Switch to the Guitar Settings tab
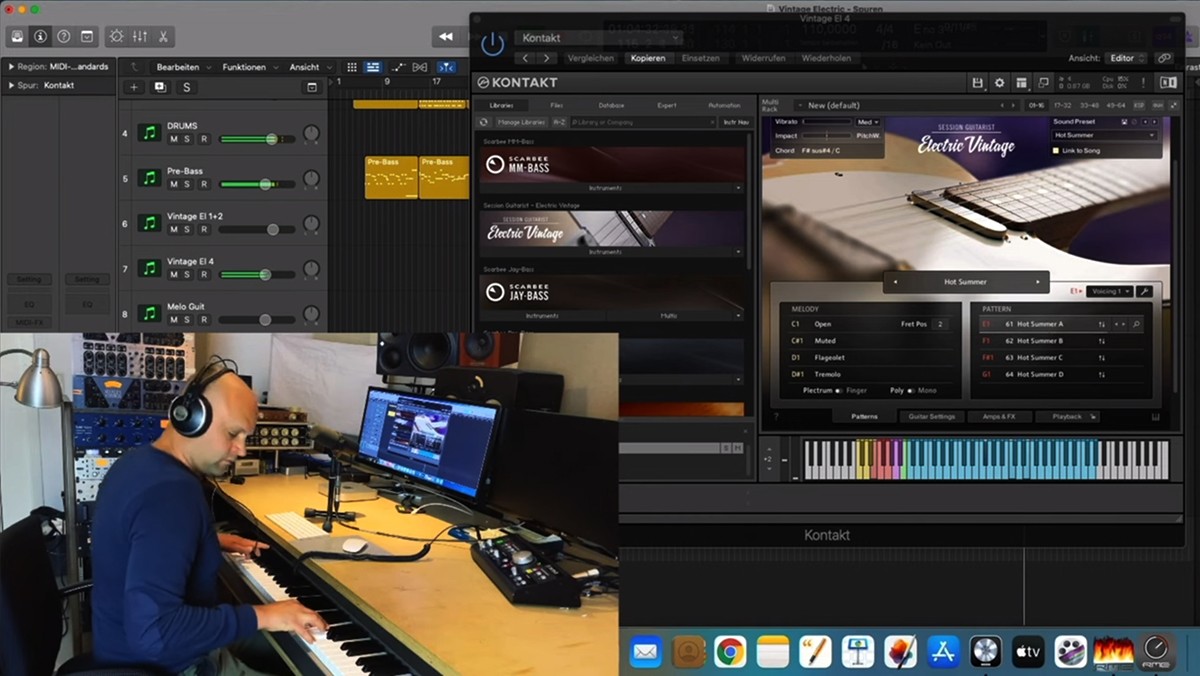 [x=931, y=417]
